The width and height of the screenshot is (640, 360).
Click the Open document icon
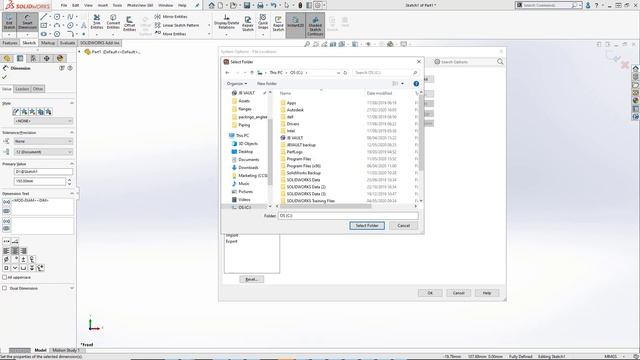pyautogui.click(x=233, y=5)
